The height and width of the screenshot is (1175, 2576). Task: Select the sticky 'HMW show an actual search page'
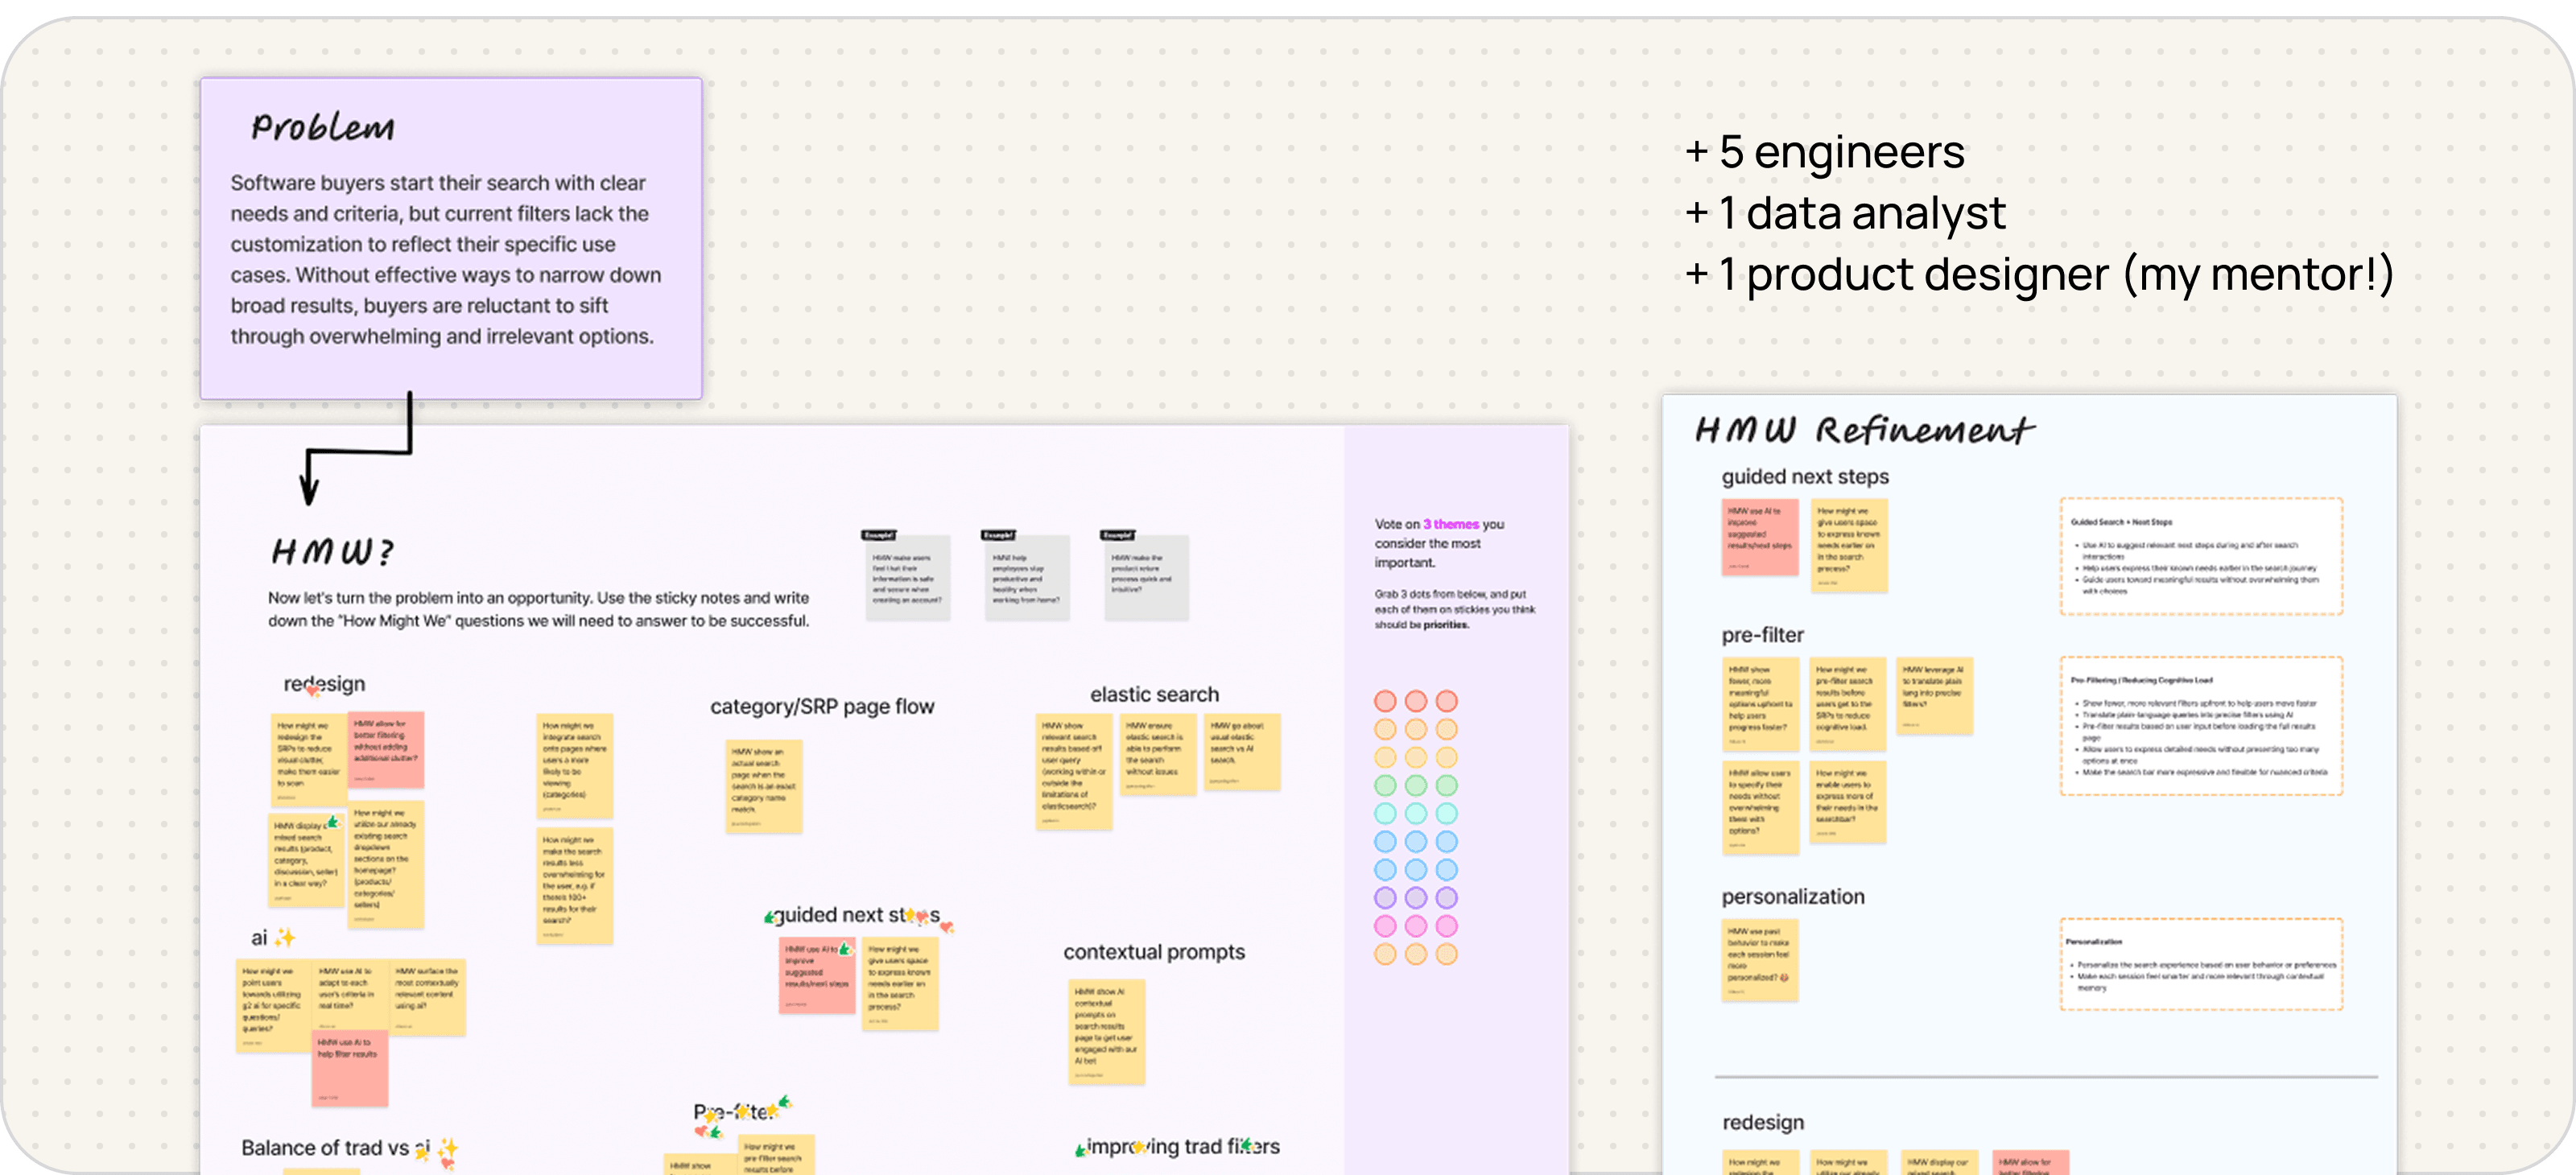[764, 787]
